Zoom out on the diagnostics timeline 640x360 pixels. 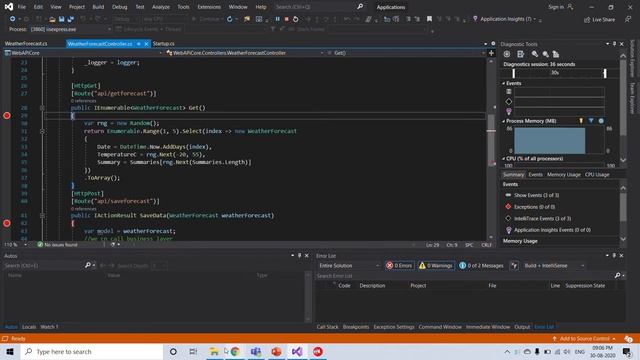pos(545,54)
